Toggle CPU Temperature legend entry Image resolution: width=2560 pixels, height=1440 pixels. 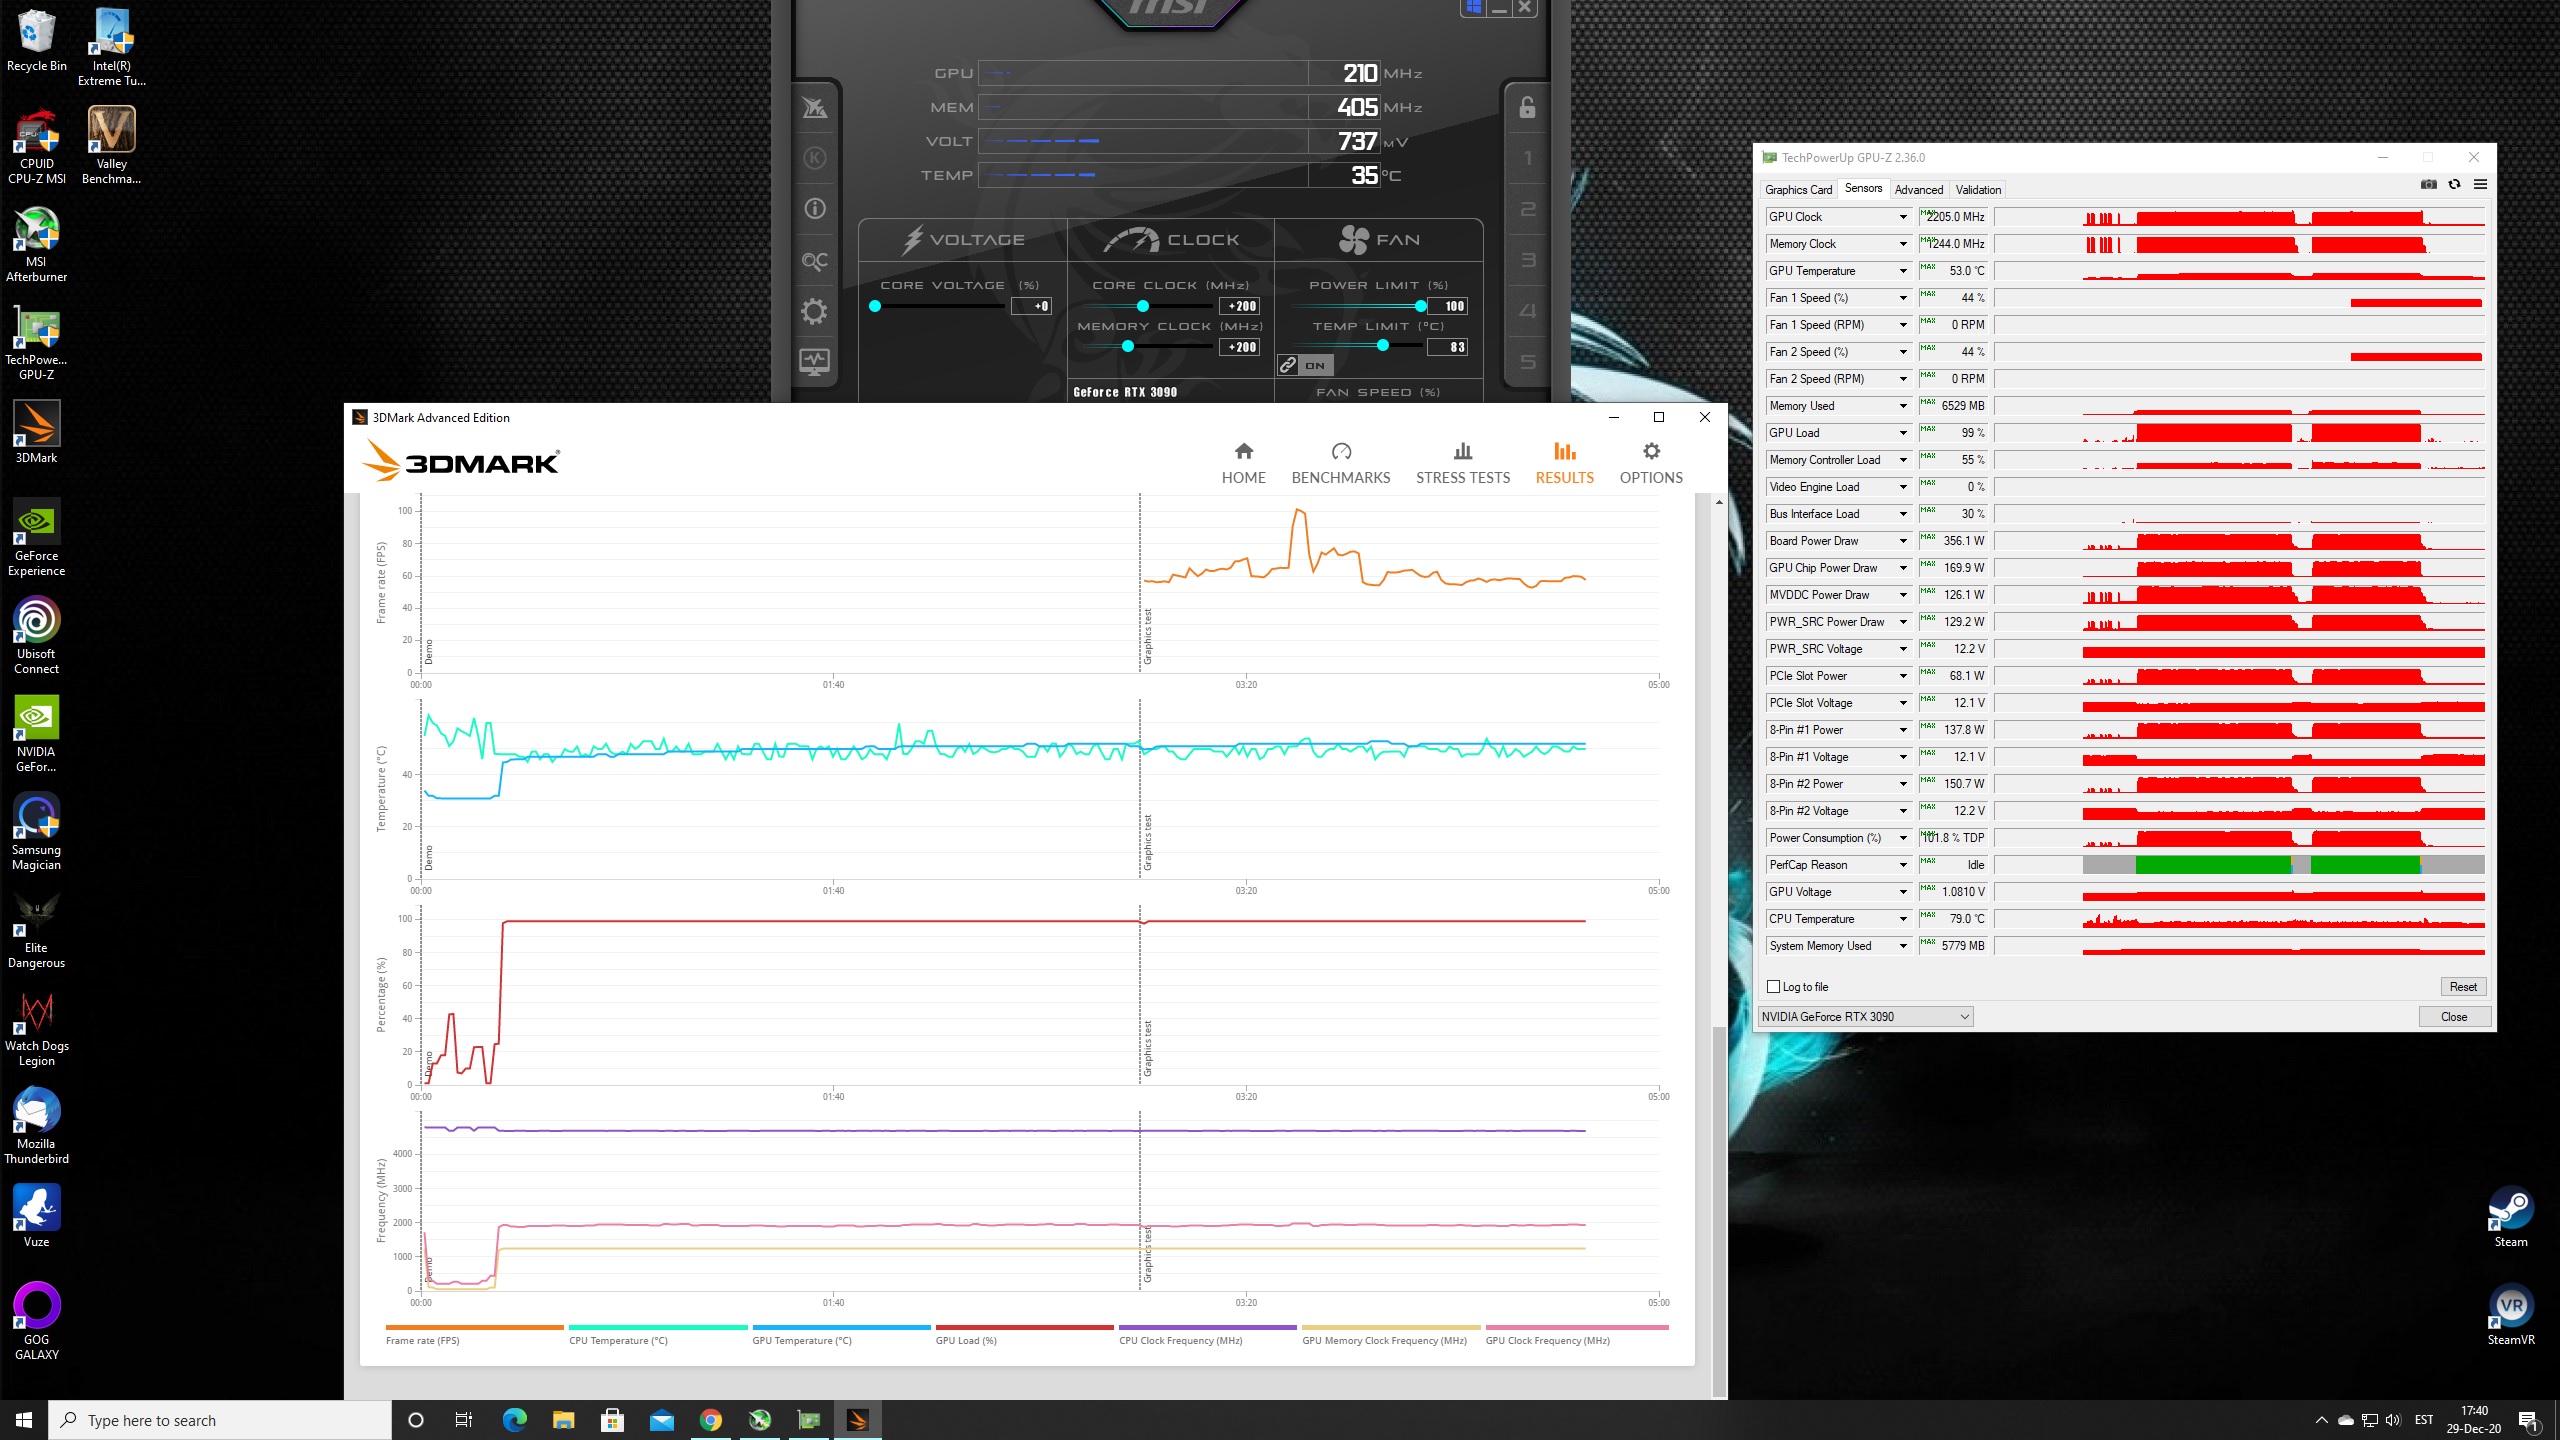[658, 1336]
